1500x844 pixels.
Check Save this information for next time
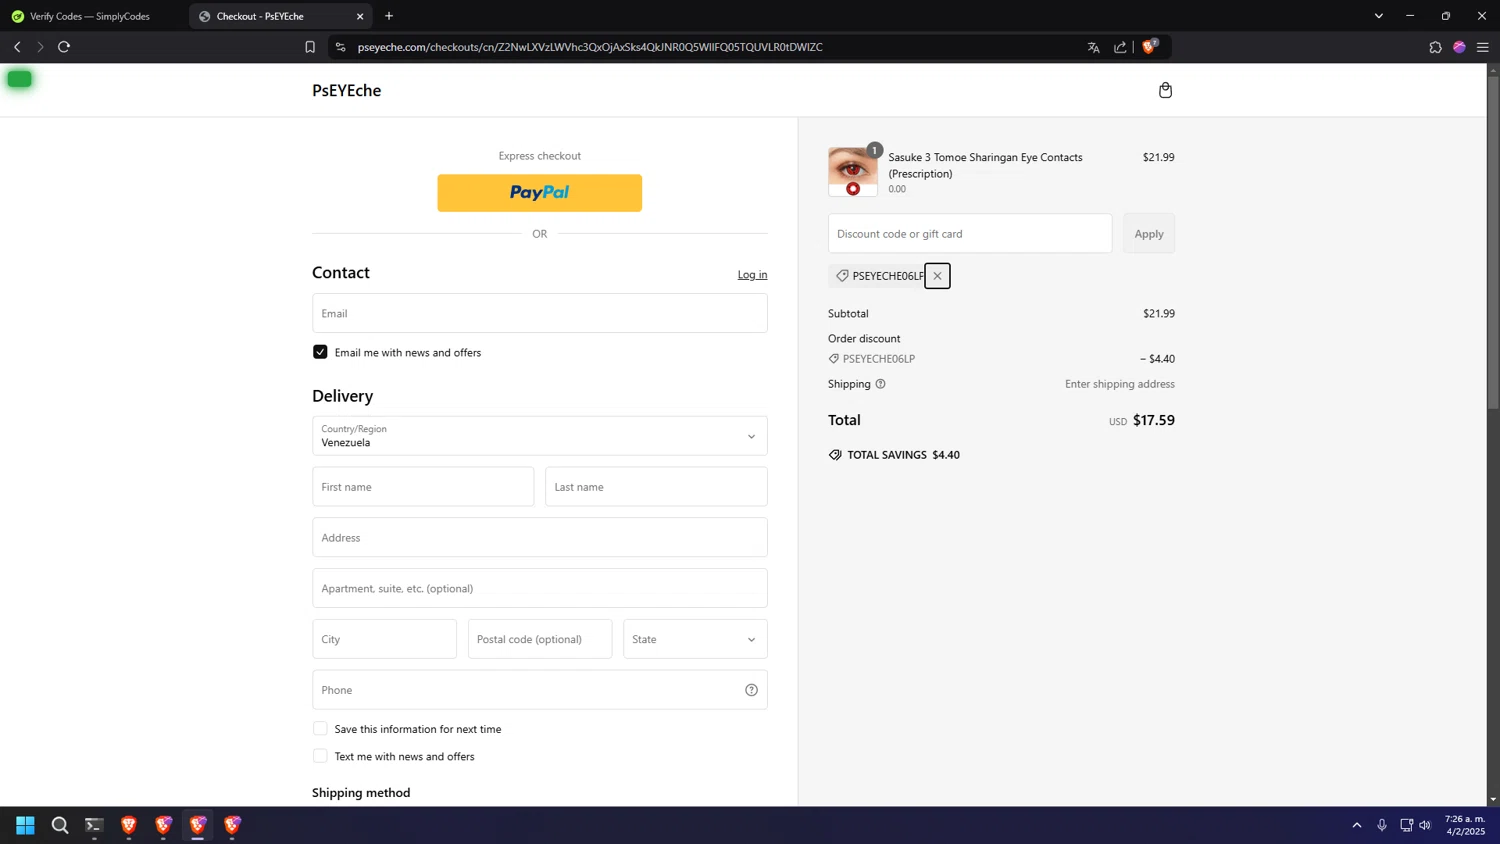[x=320, y=729]
